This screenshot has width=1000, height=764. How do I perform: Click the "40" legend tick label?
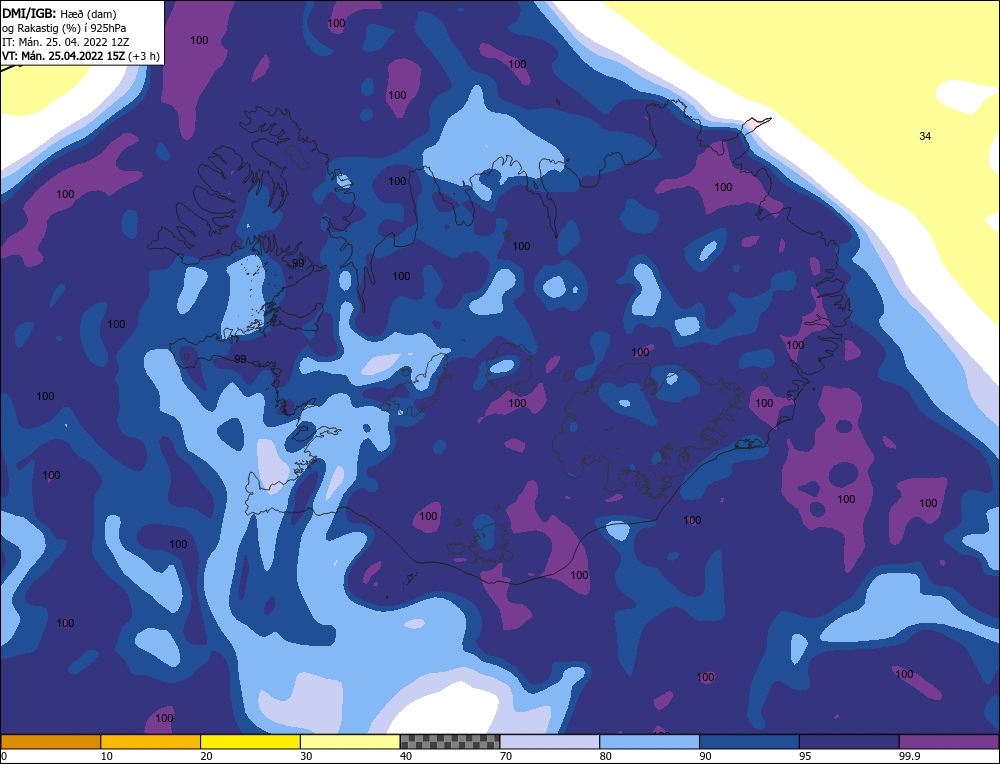coord(406,756)
